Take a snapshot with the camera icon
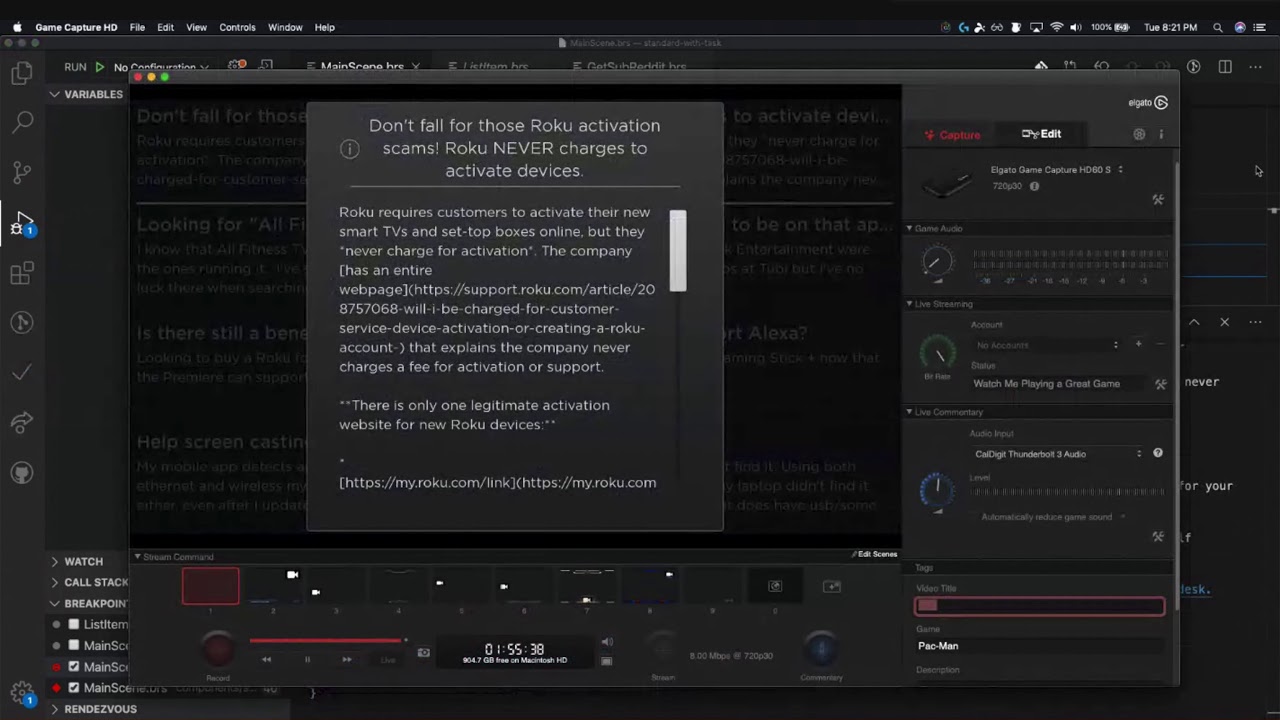Image resolution: width=1280 pixels, height=720 pixels. tap(423, 652)
